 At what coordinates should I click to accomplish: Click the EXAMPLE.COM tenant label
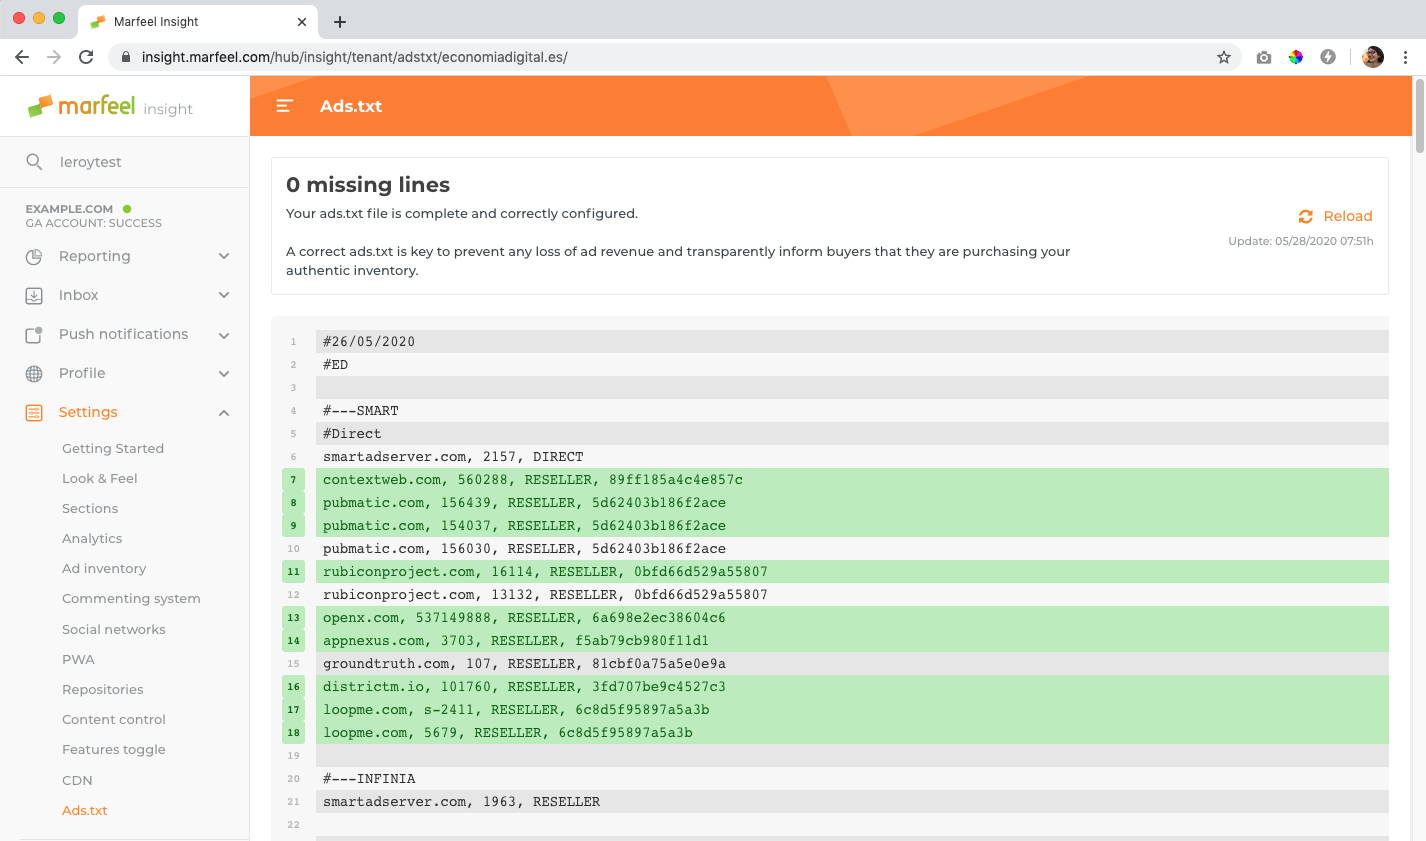tap(69, 209)
